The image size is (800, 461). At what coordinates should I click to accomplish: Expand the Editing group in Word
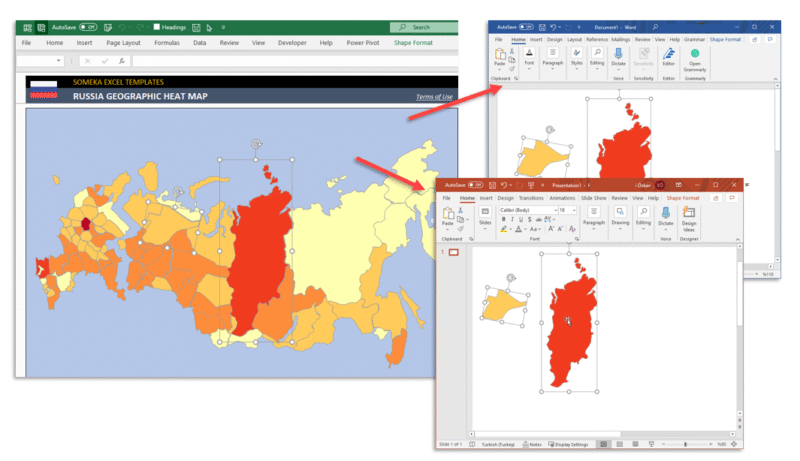point(597,57)
